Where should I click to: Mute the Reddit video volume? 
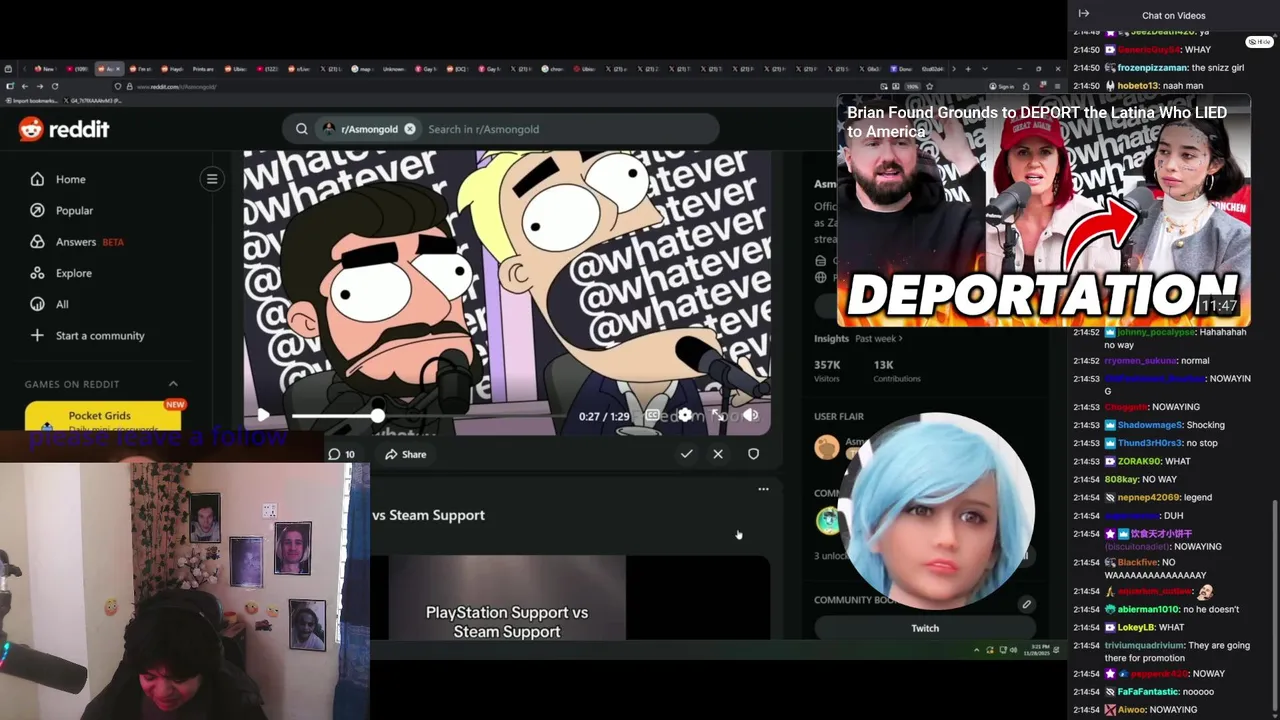pyautogui.click(x=751, y=415)
